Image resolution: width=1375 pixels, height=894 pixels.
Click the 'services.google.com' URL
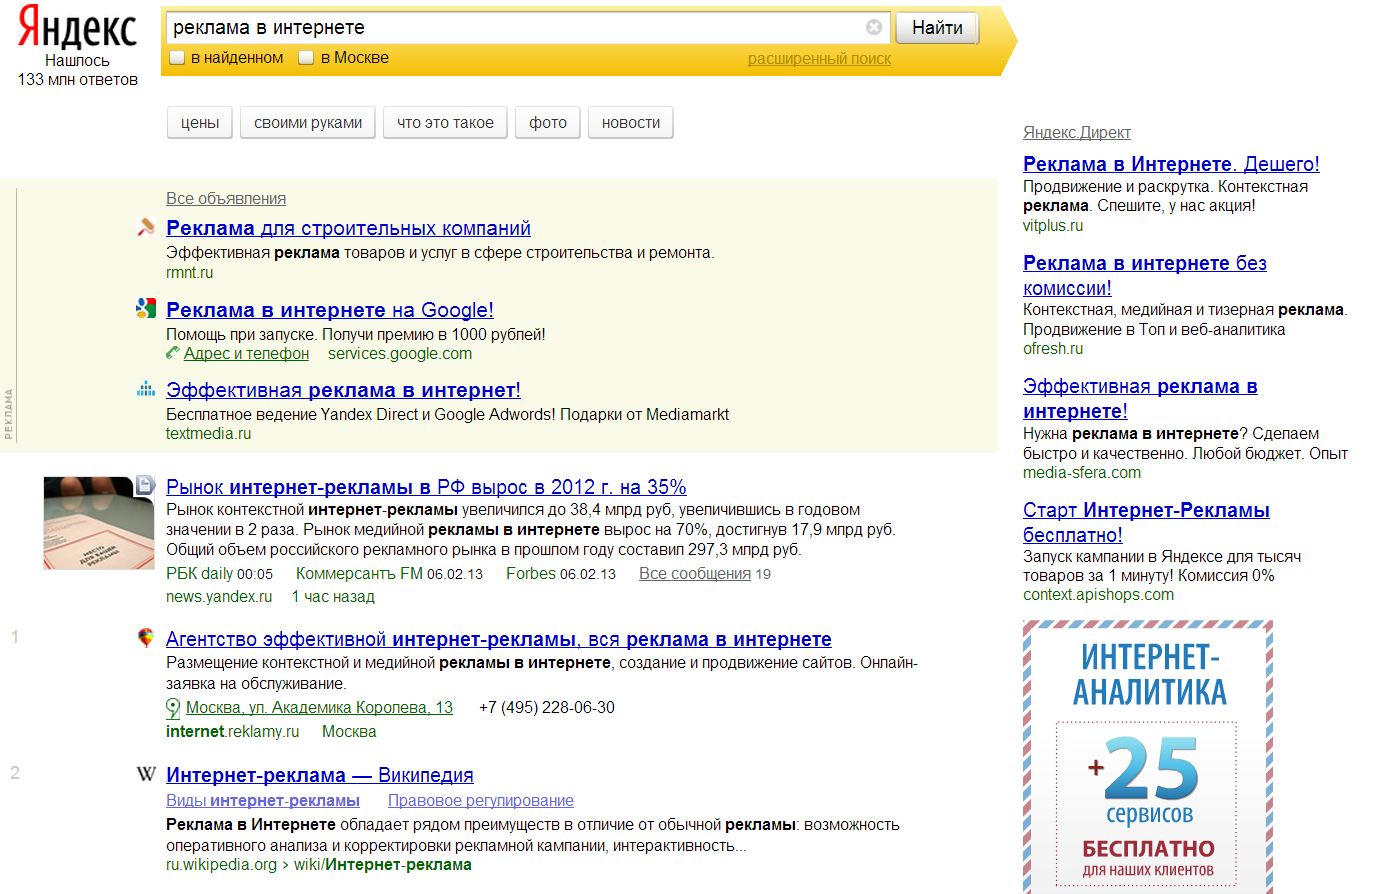tap(400, 354)
